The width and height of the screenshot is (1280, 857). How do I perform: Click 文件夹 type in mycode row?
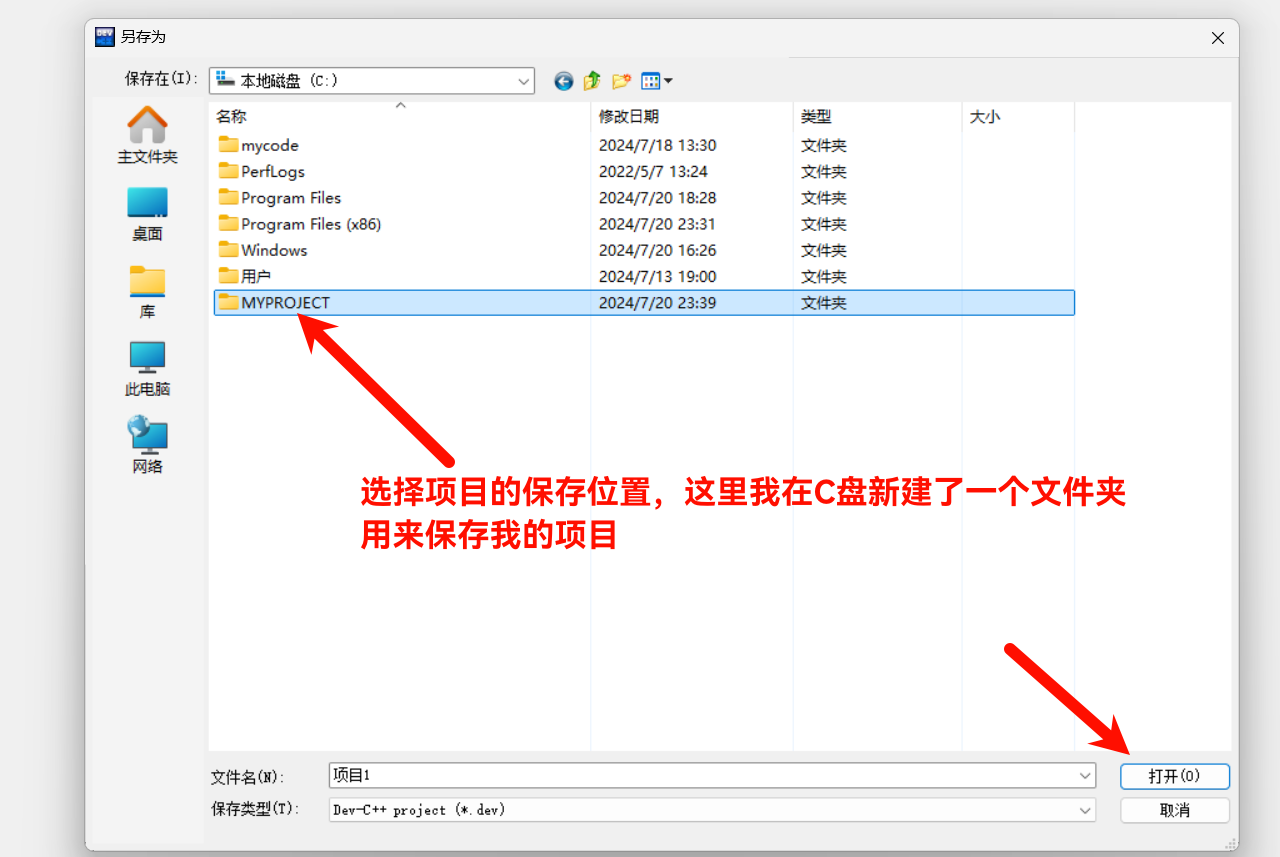coord(823,145)
